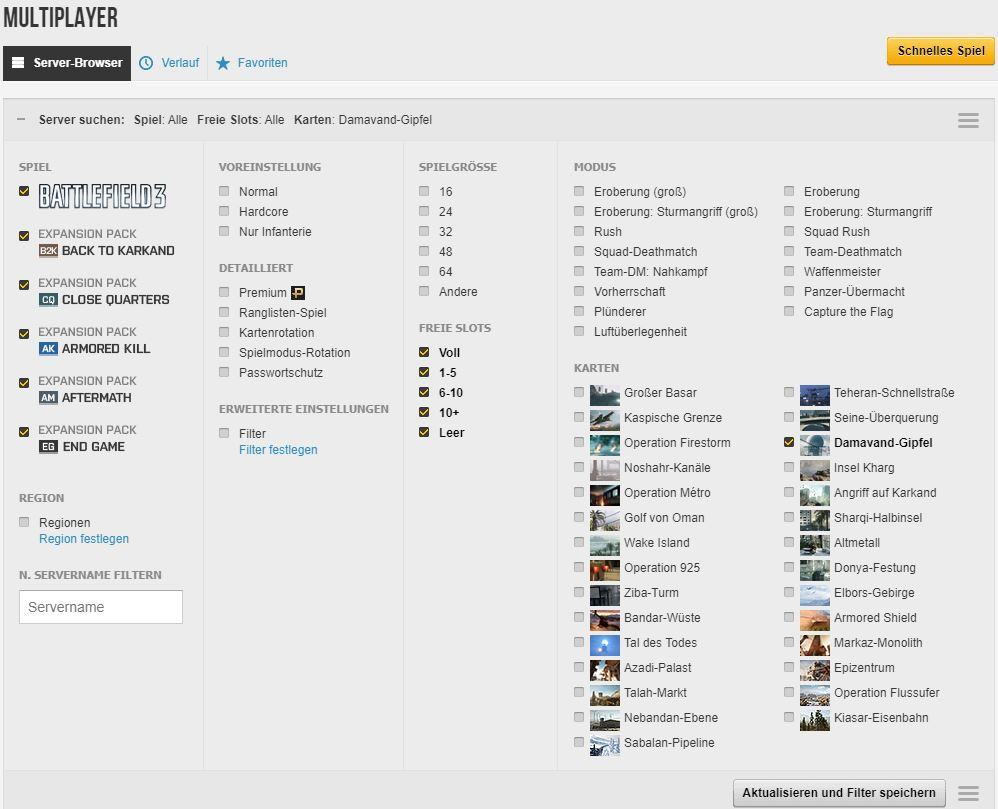This screenshot has height=809, width=998.
Task: Click the EG End Game badge
Action: point(48,447)
